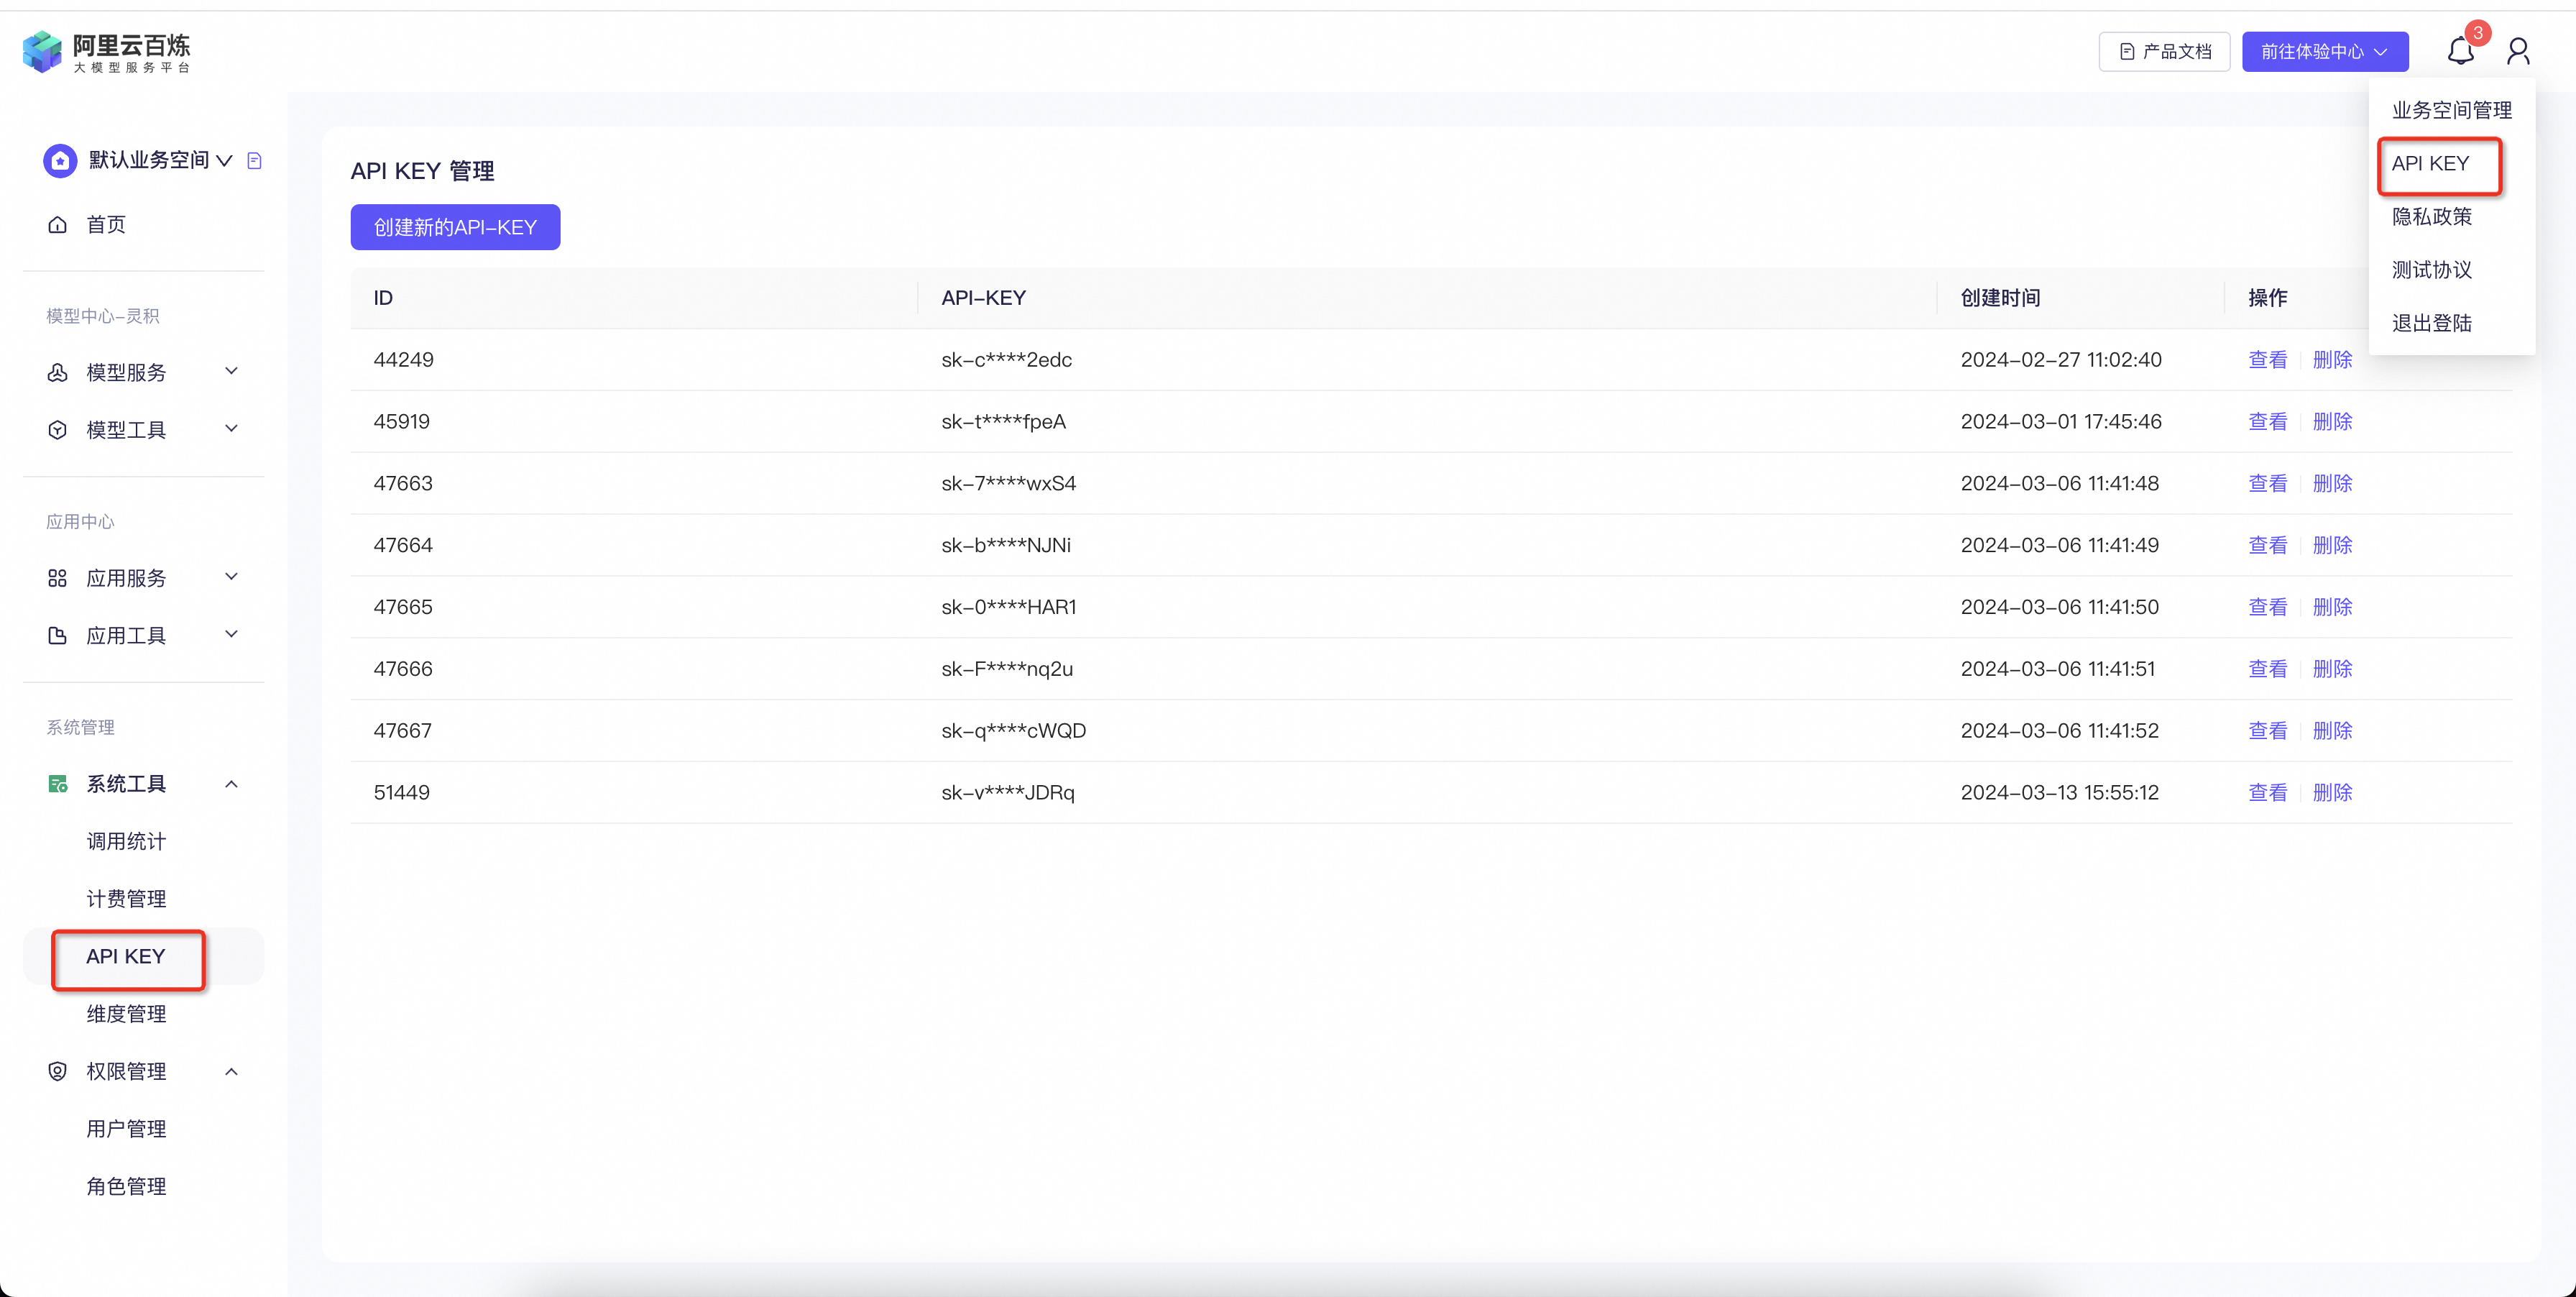
Task: Click 删除 for key ID 51449
Action: (x=2332, y=792)
